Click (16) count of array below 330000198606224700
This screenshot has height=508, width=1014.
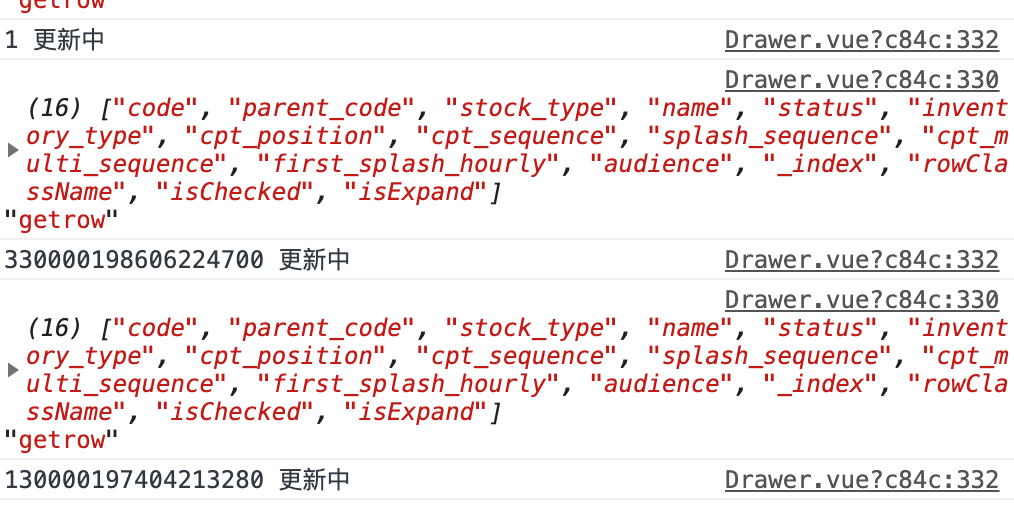[54, 328]
